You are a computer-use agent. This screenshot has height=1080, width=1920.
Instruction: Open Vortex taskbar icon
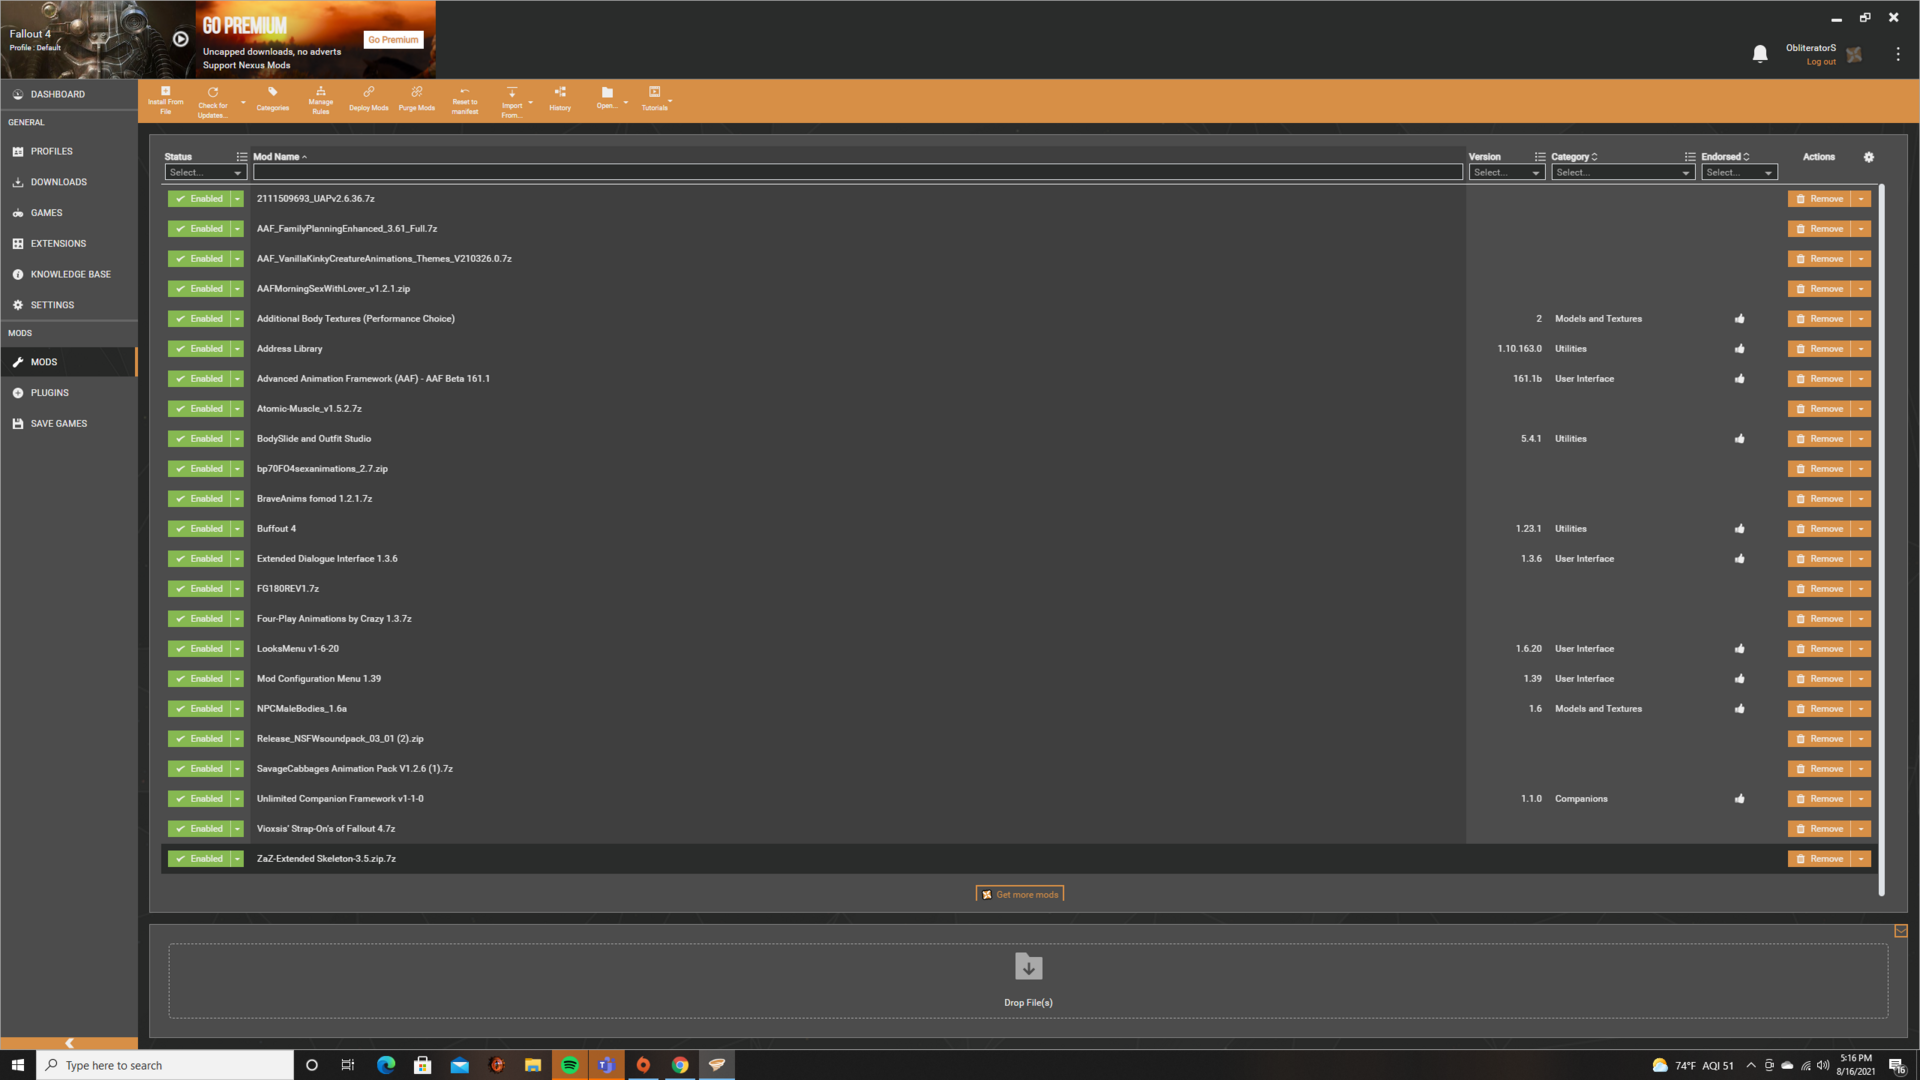click(x=717, y=1065)
